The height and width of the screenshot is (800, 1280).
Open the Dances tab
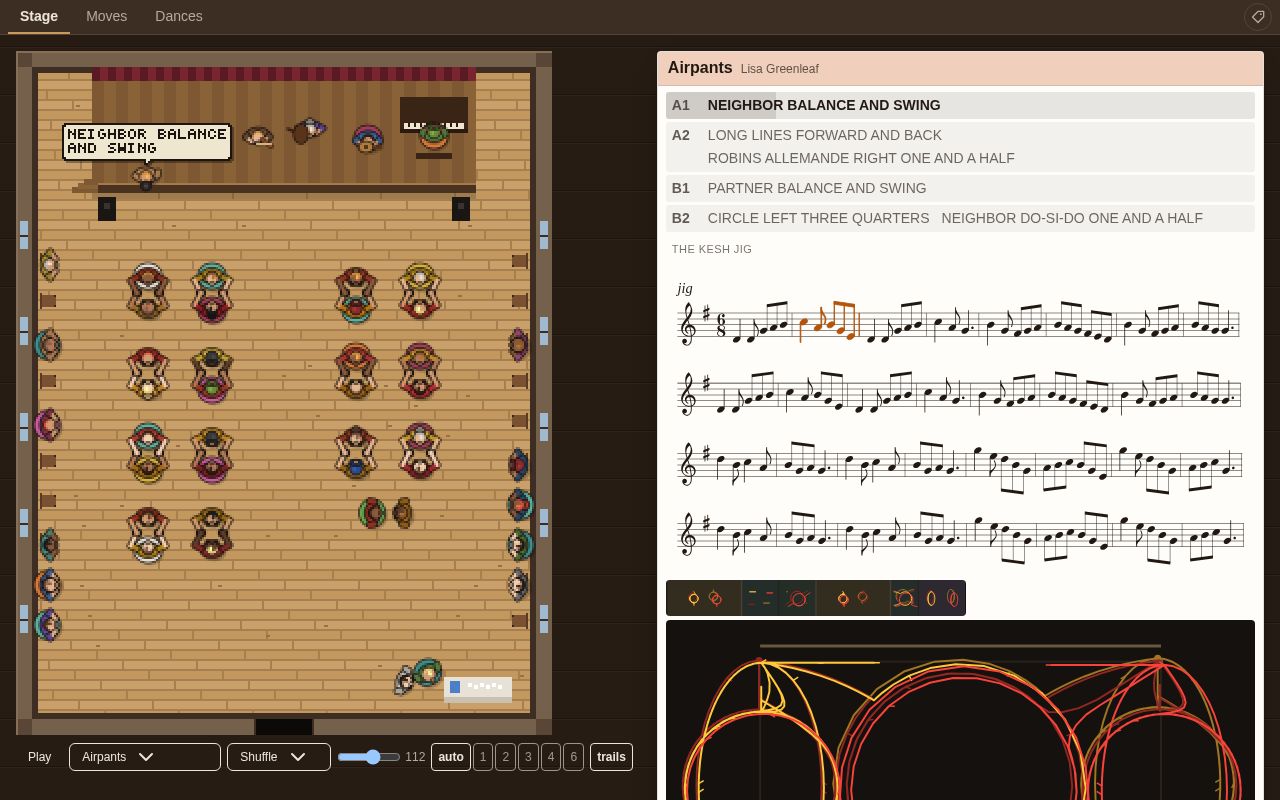click(179, 16)
